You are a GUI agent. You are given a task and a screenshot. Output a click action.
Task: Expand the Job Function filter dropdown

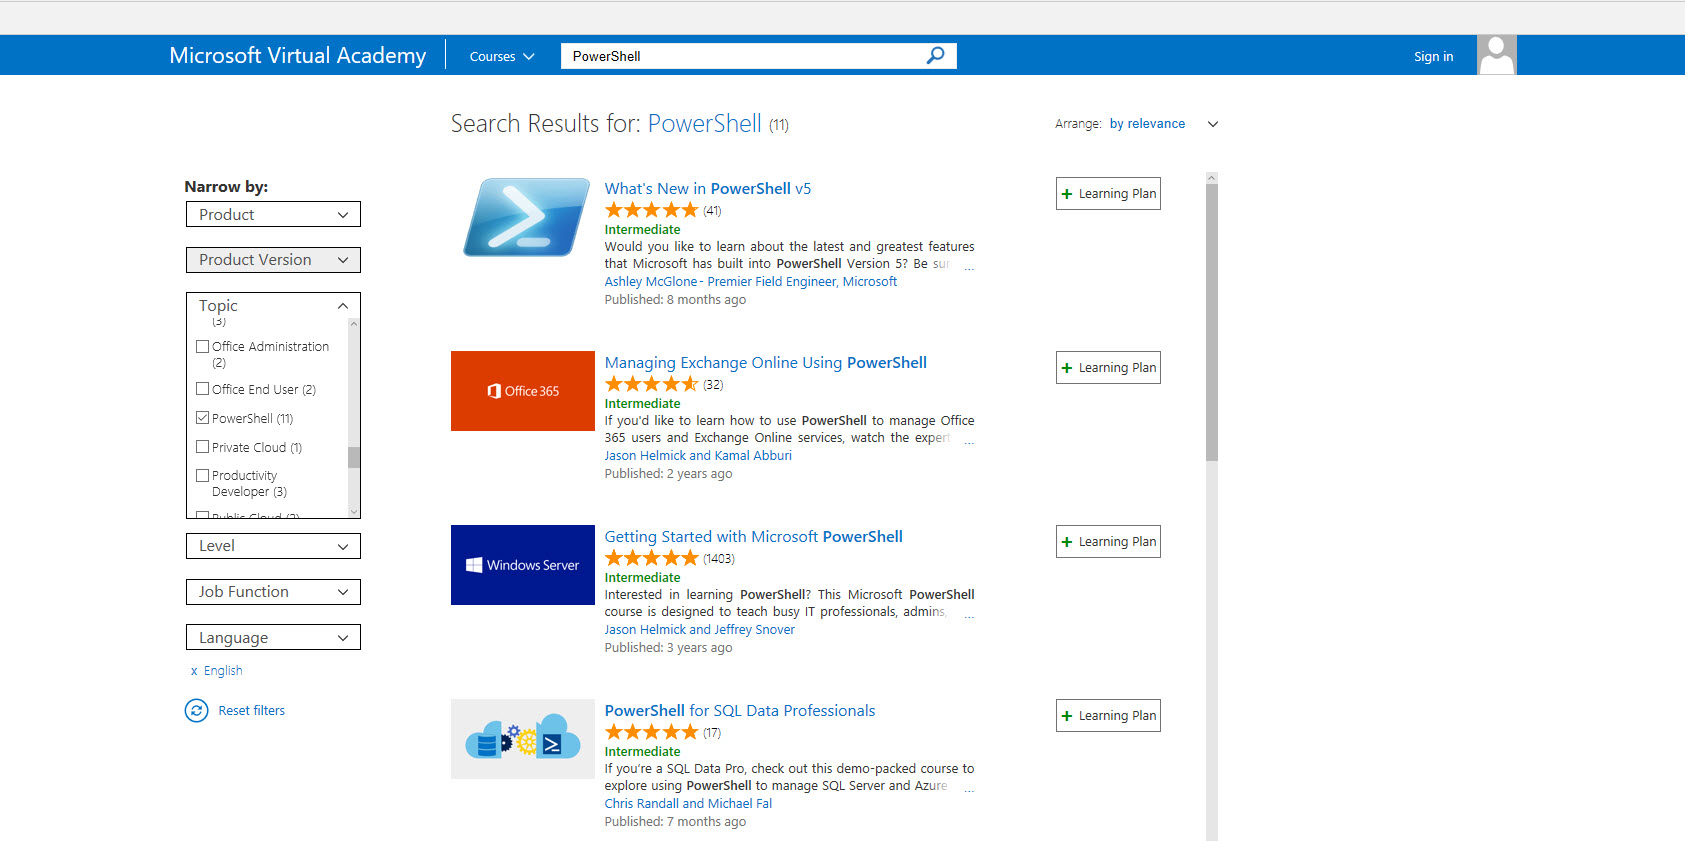pyautogui.click(x=273, y=592)
